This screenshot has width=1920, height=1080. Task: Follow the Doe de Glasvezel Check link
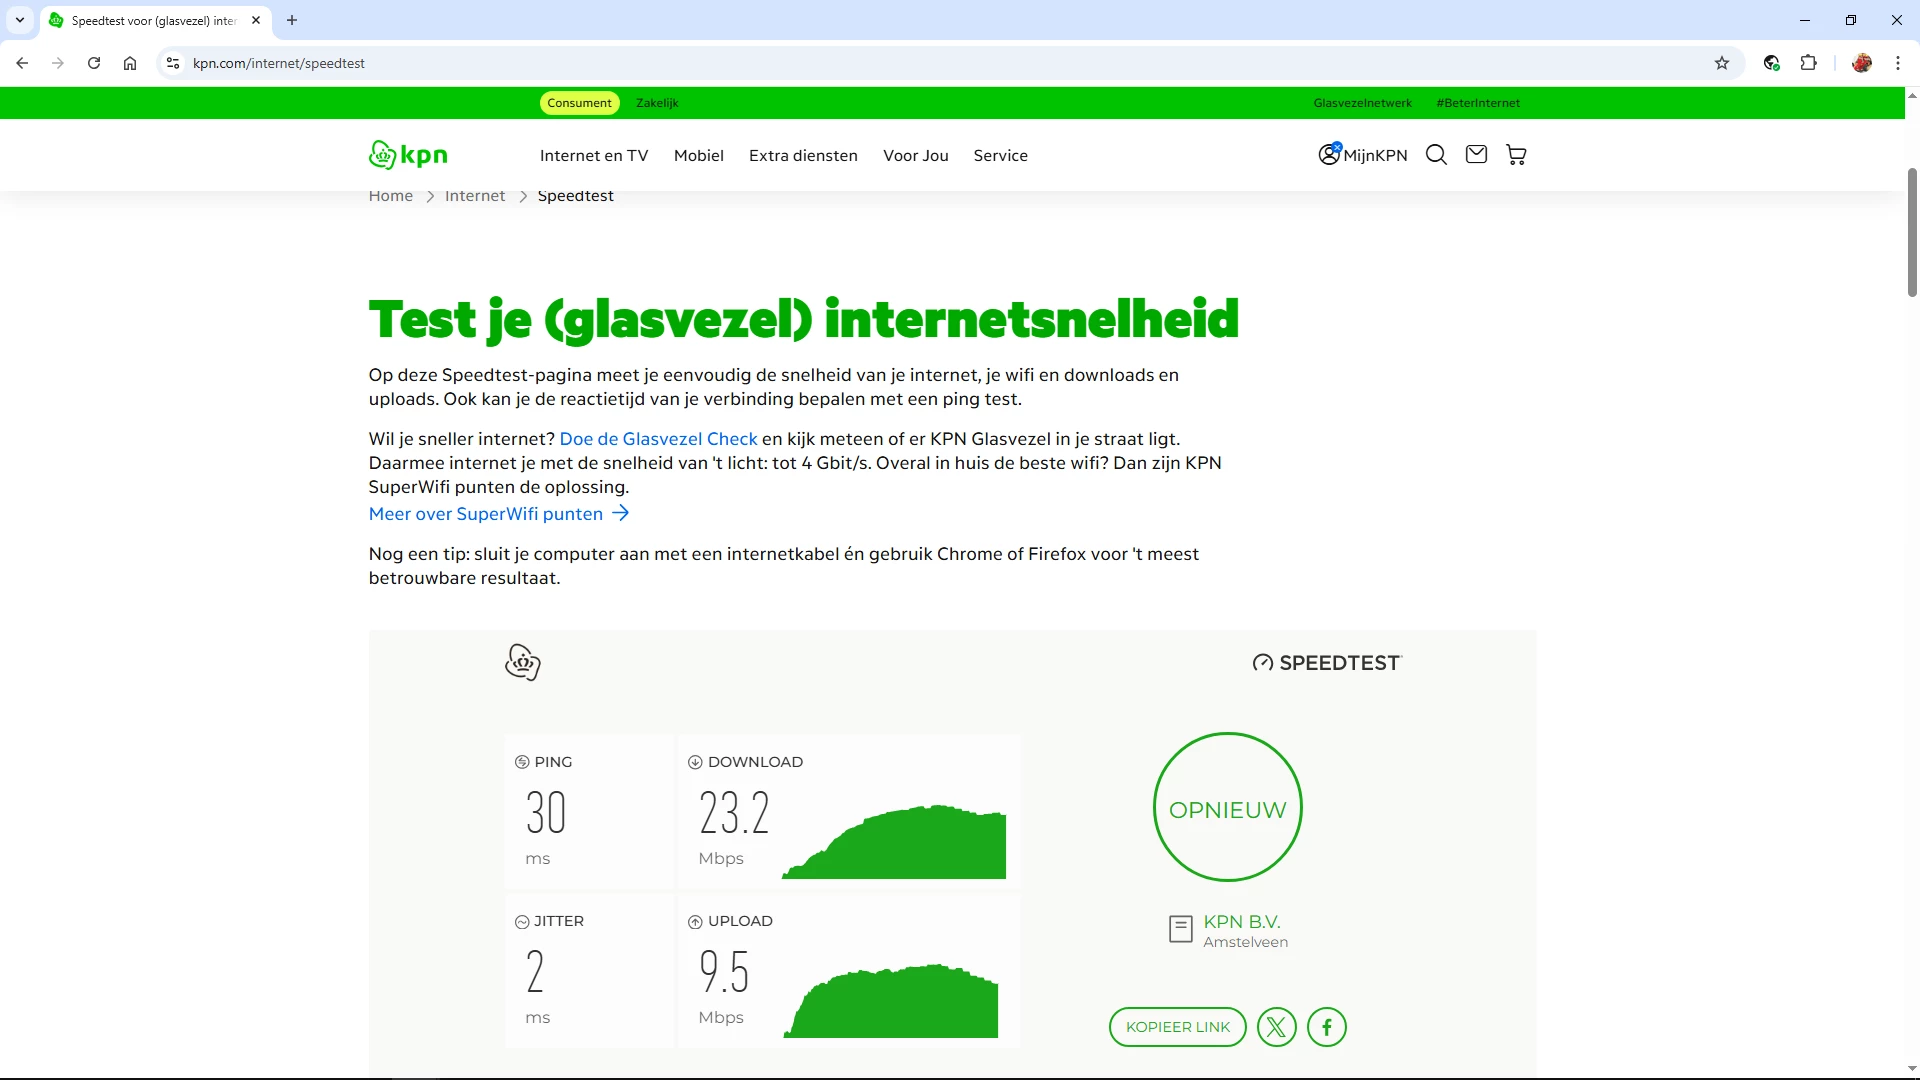click(658, 439)
